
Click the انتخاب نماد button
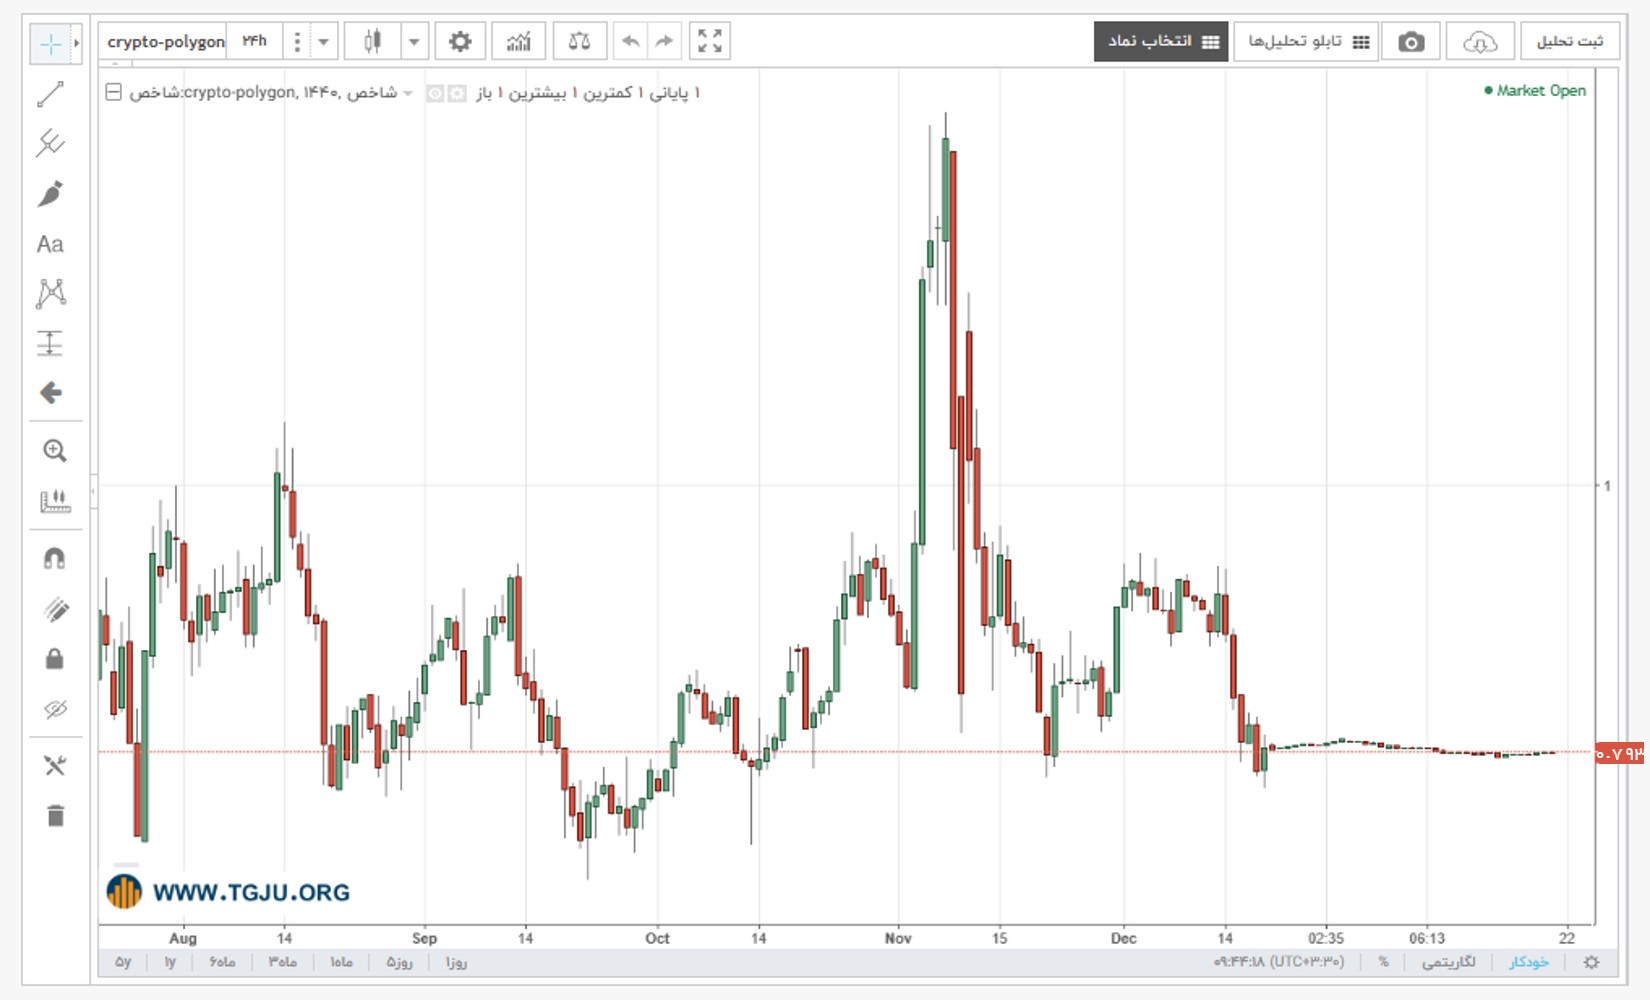click(x=1161, y=42)
